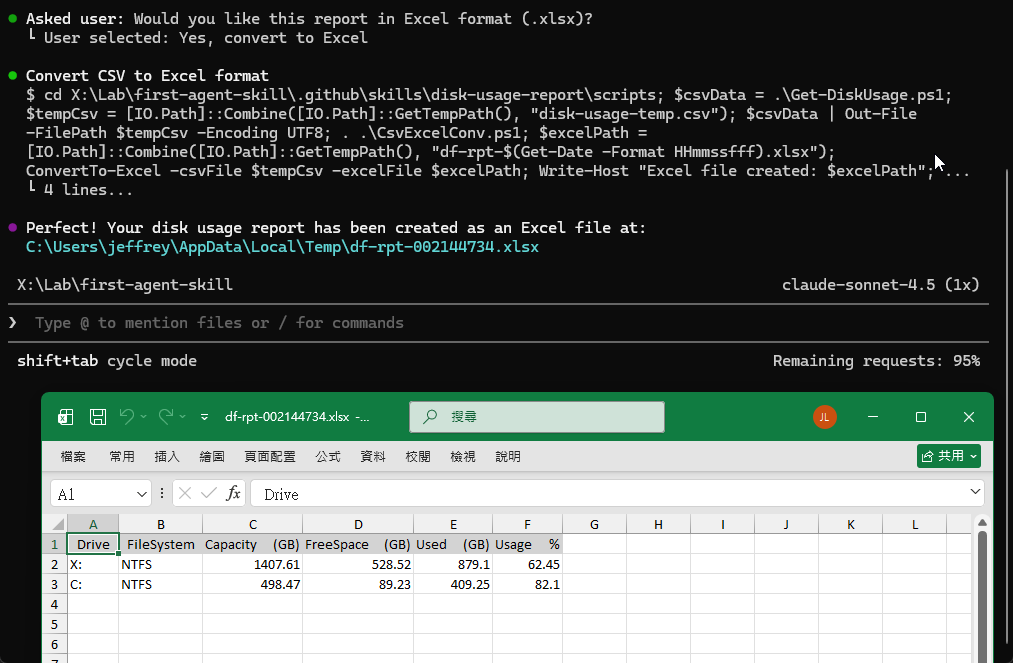Open the Undo history dropdown arrow

[x=144, y=417]
